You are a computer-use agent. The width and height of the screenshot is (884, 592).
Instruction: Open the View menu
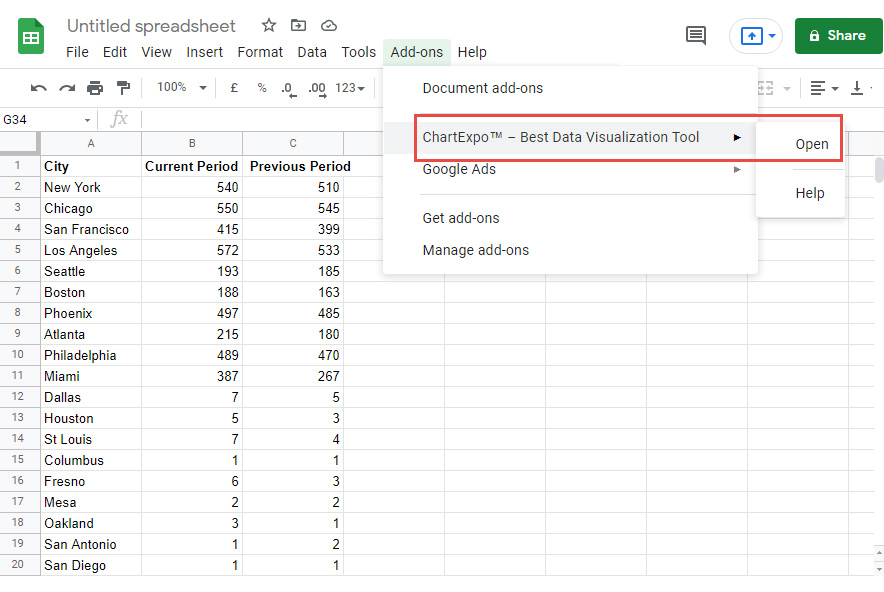tap(156, 52)
